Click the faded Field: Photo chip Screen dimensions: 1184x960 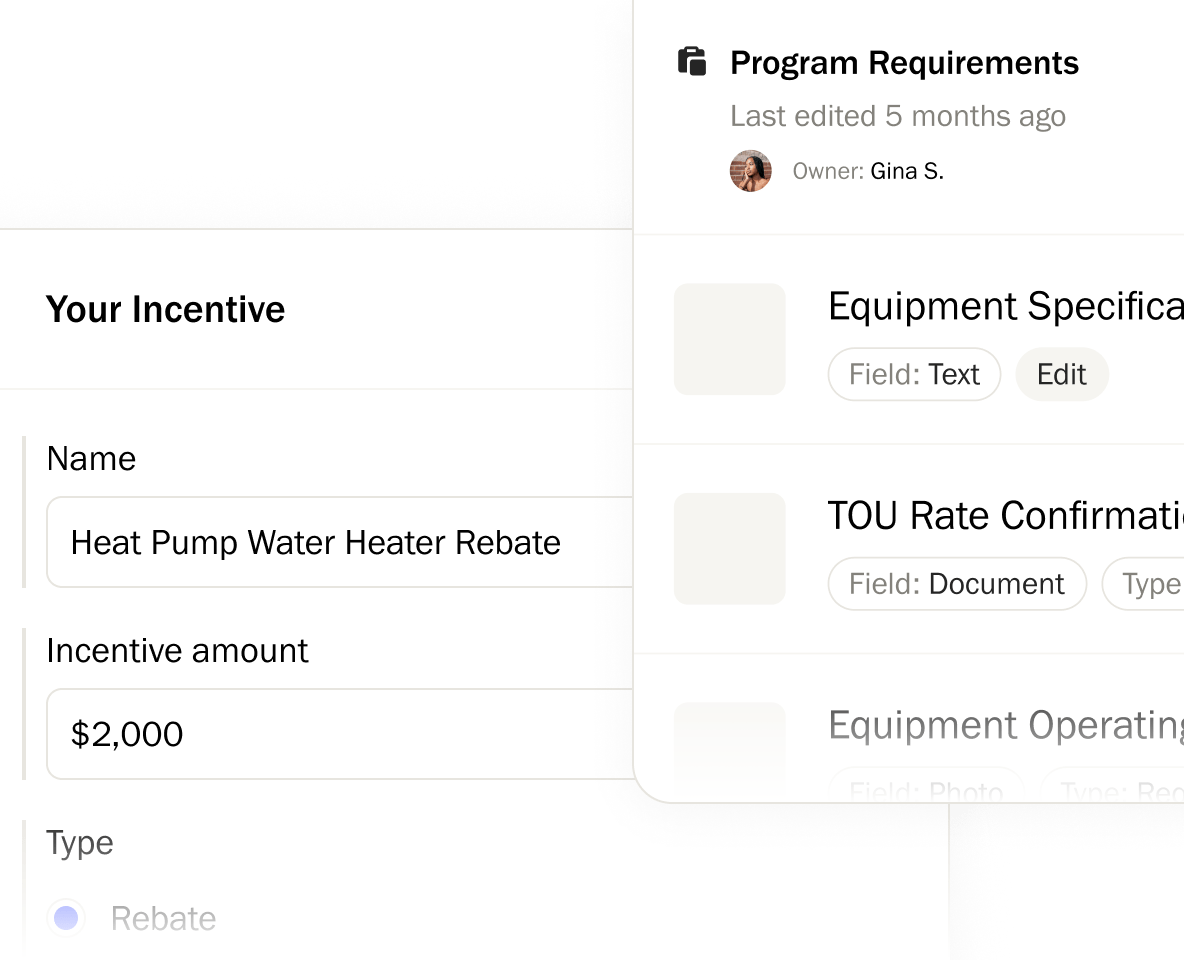pyautogui.click(x=925, y=790)
